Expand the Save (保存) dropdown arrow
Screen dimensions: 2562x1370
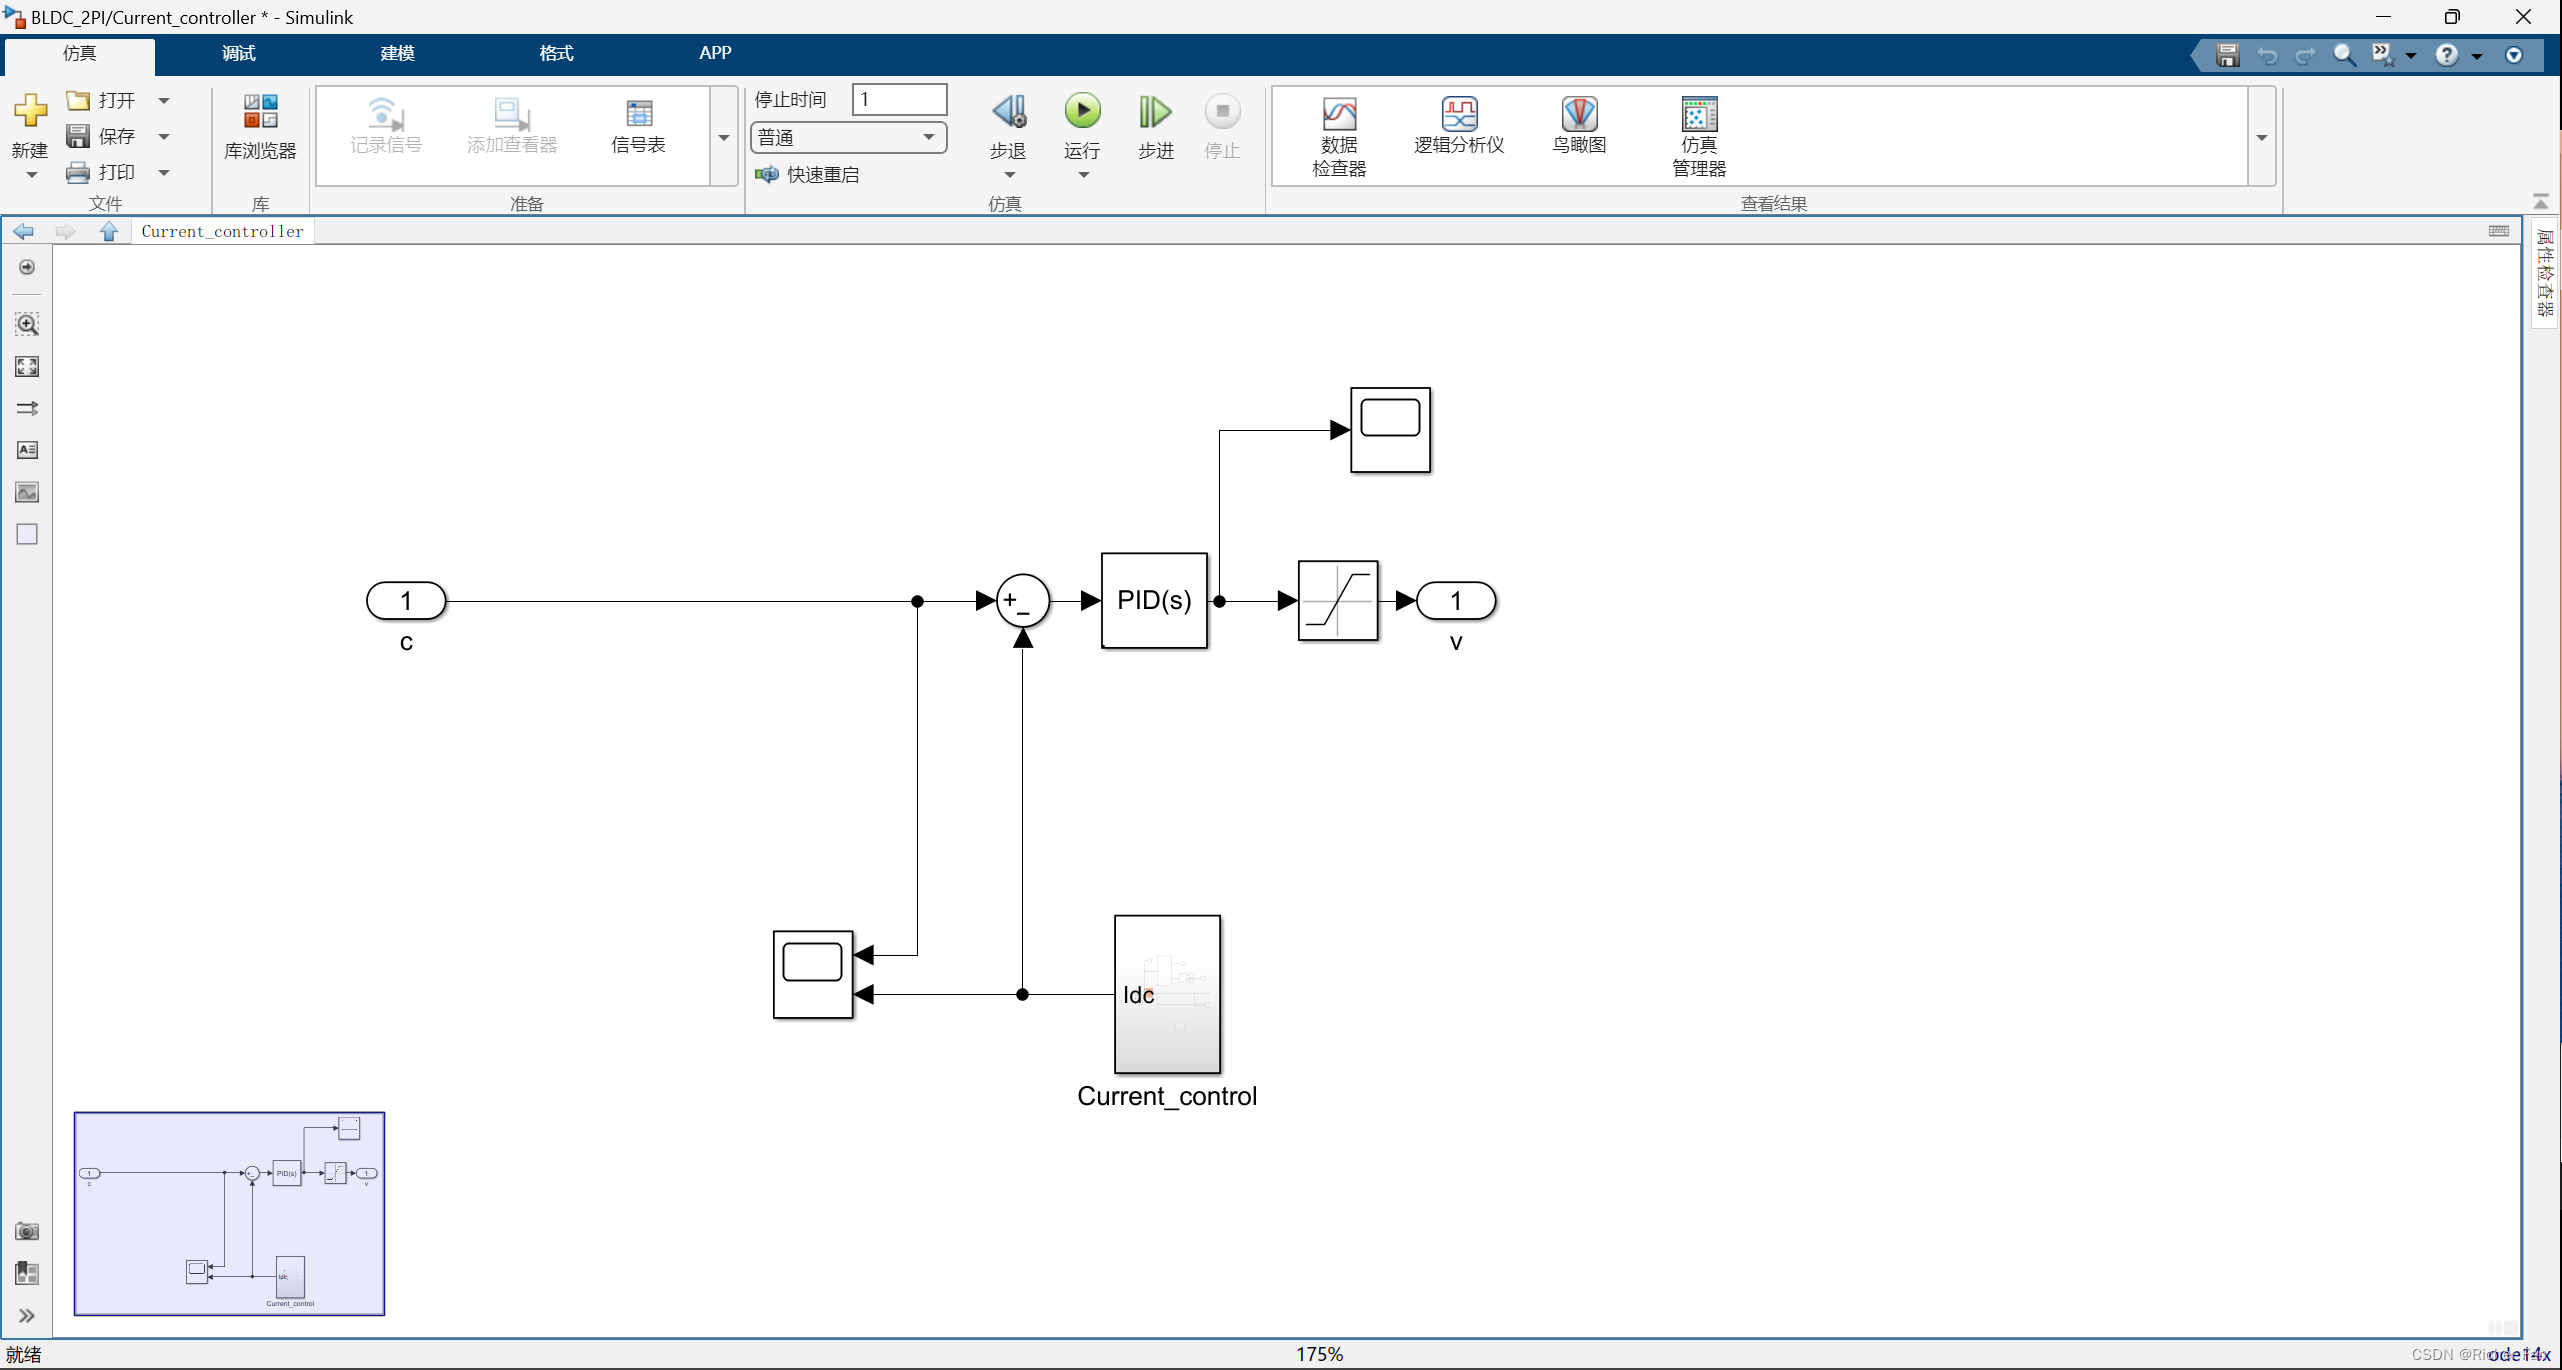click(164, 136)
